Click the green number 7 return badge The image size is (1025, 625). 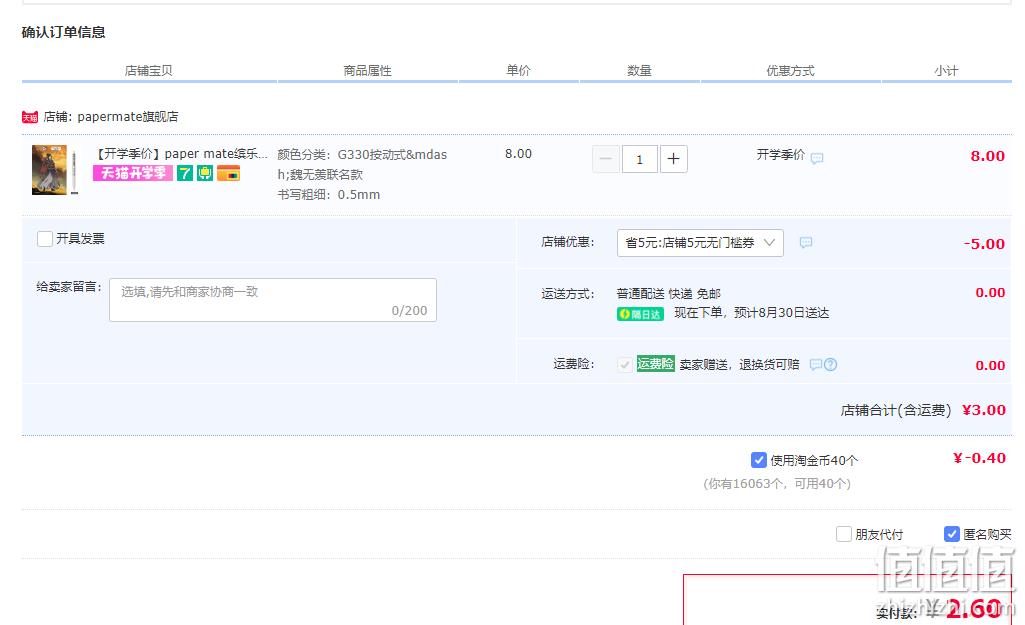point(185,173)
